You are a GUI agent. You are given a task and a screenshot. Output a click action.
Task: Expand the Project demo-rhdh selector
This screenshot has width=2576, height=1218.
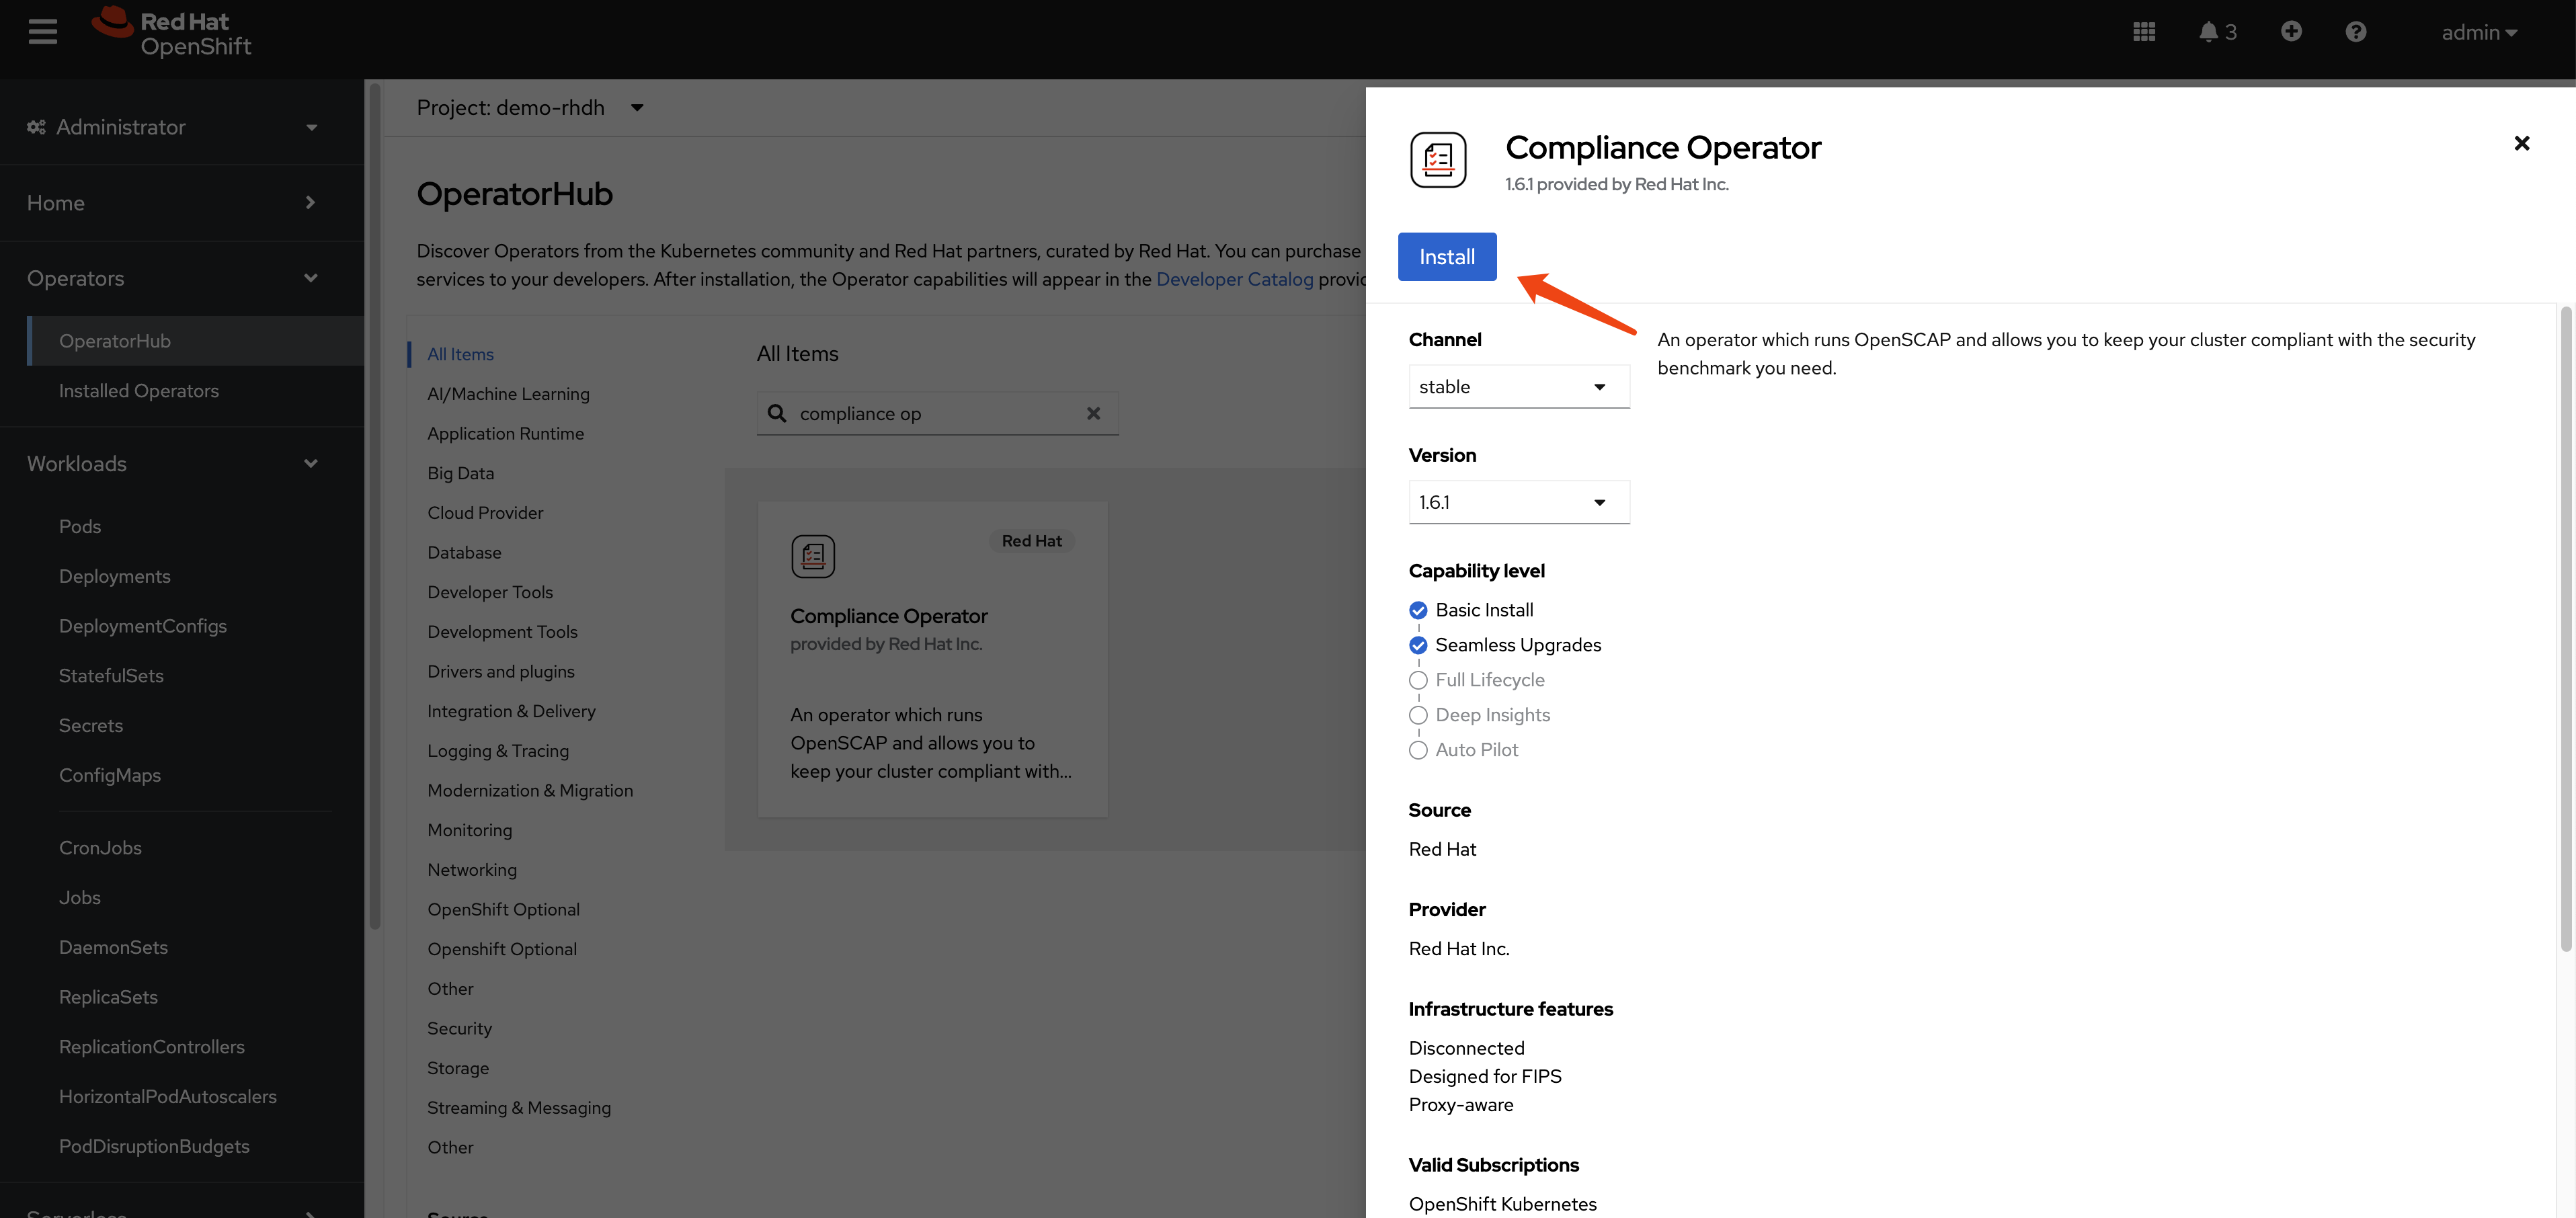[529, 108]
